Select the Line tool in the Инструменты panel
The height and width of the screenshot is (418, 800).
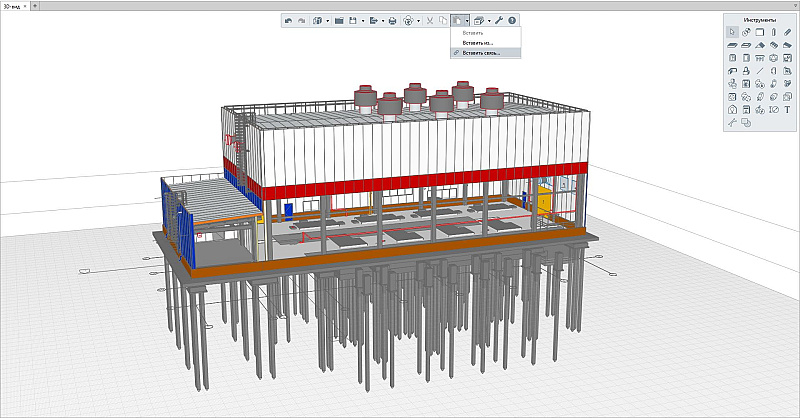(x=760, y=71)
